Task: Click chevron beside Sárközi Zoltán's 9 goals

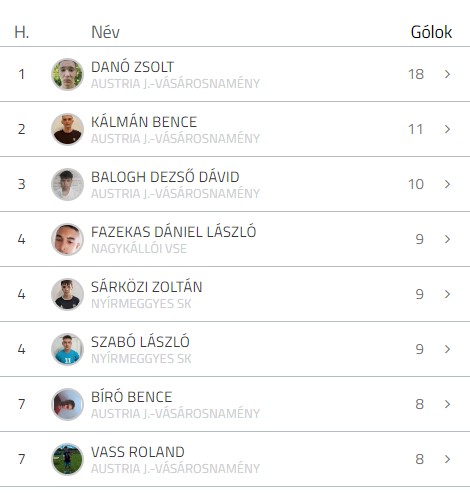Action: (447, 294)
